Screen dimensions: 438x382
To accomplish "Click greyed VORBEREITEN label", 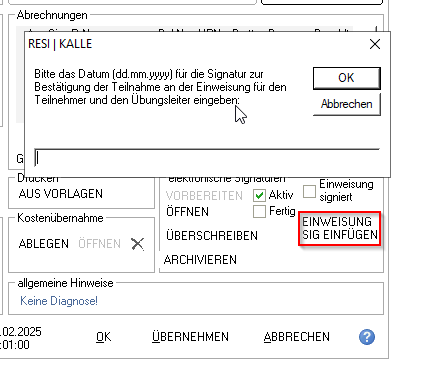I will point(204,196).
